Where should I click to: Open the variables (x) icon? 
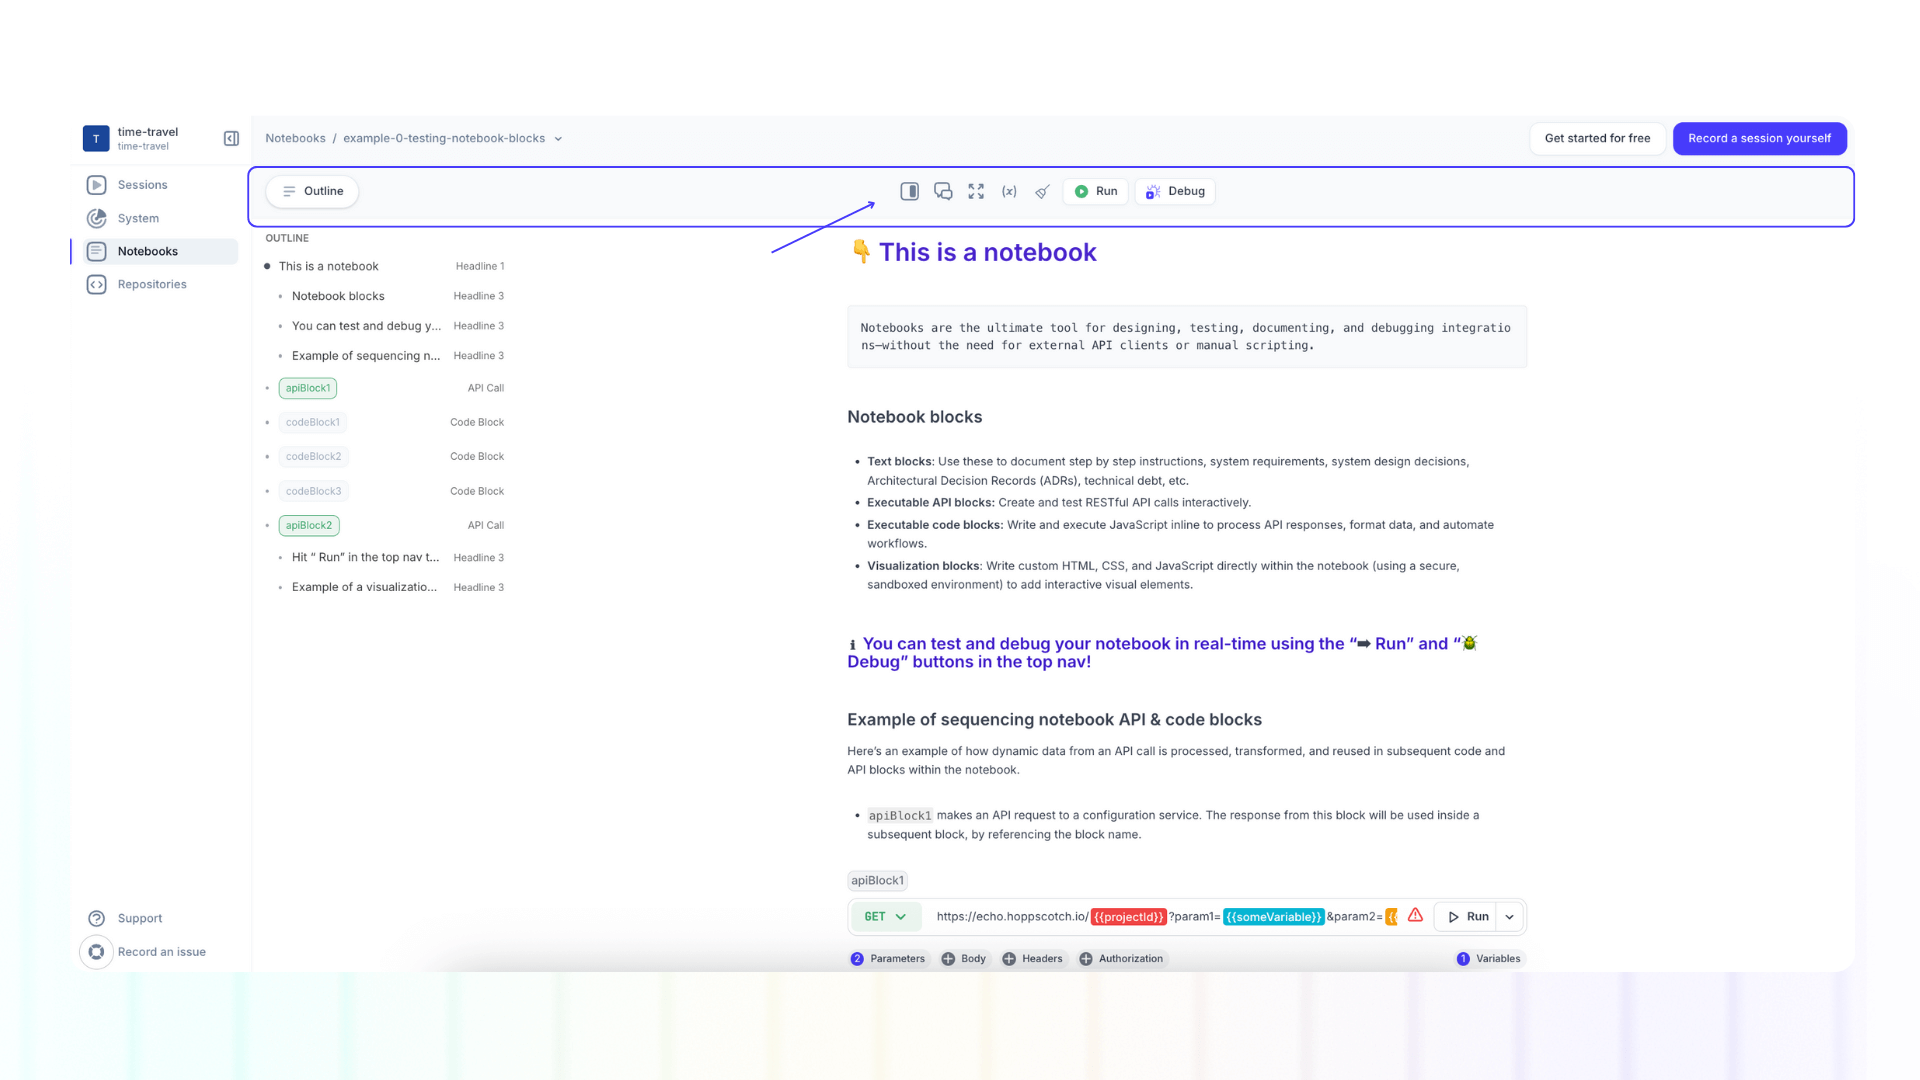[1009, 191]
